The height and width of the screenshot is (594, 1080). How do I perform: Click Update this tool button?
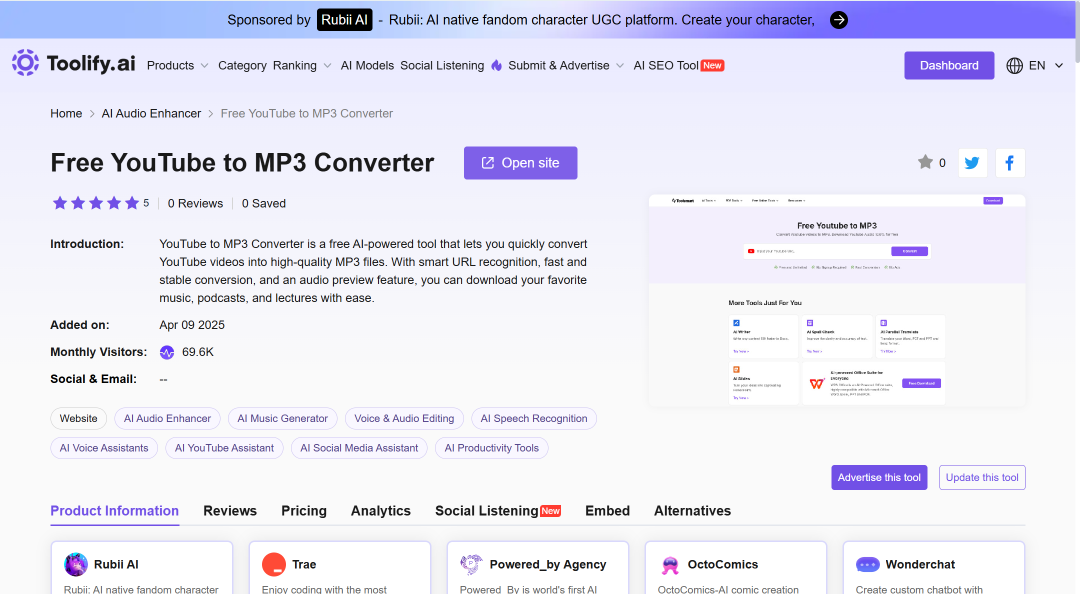[x=982, y=478]
